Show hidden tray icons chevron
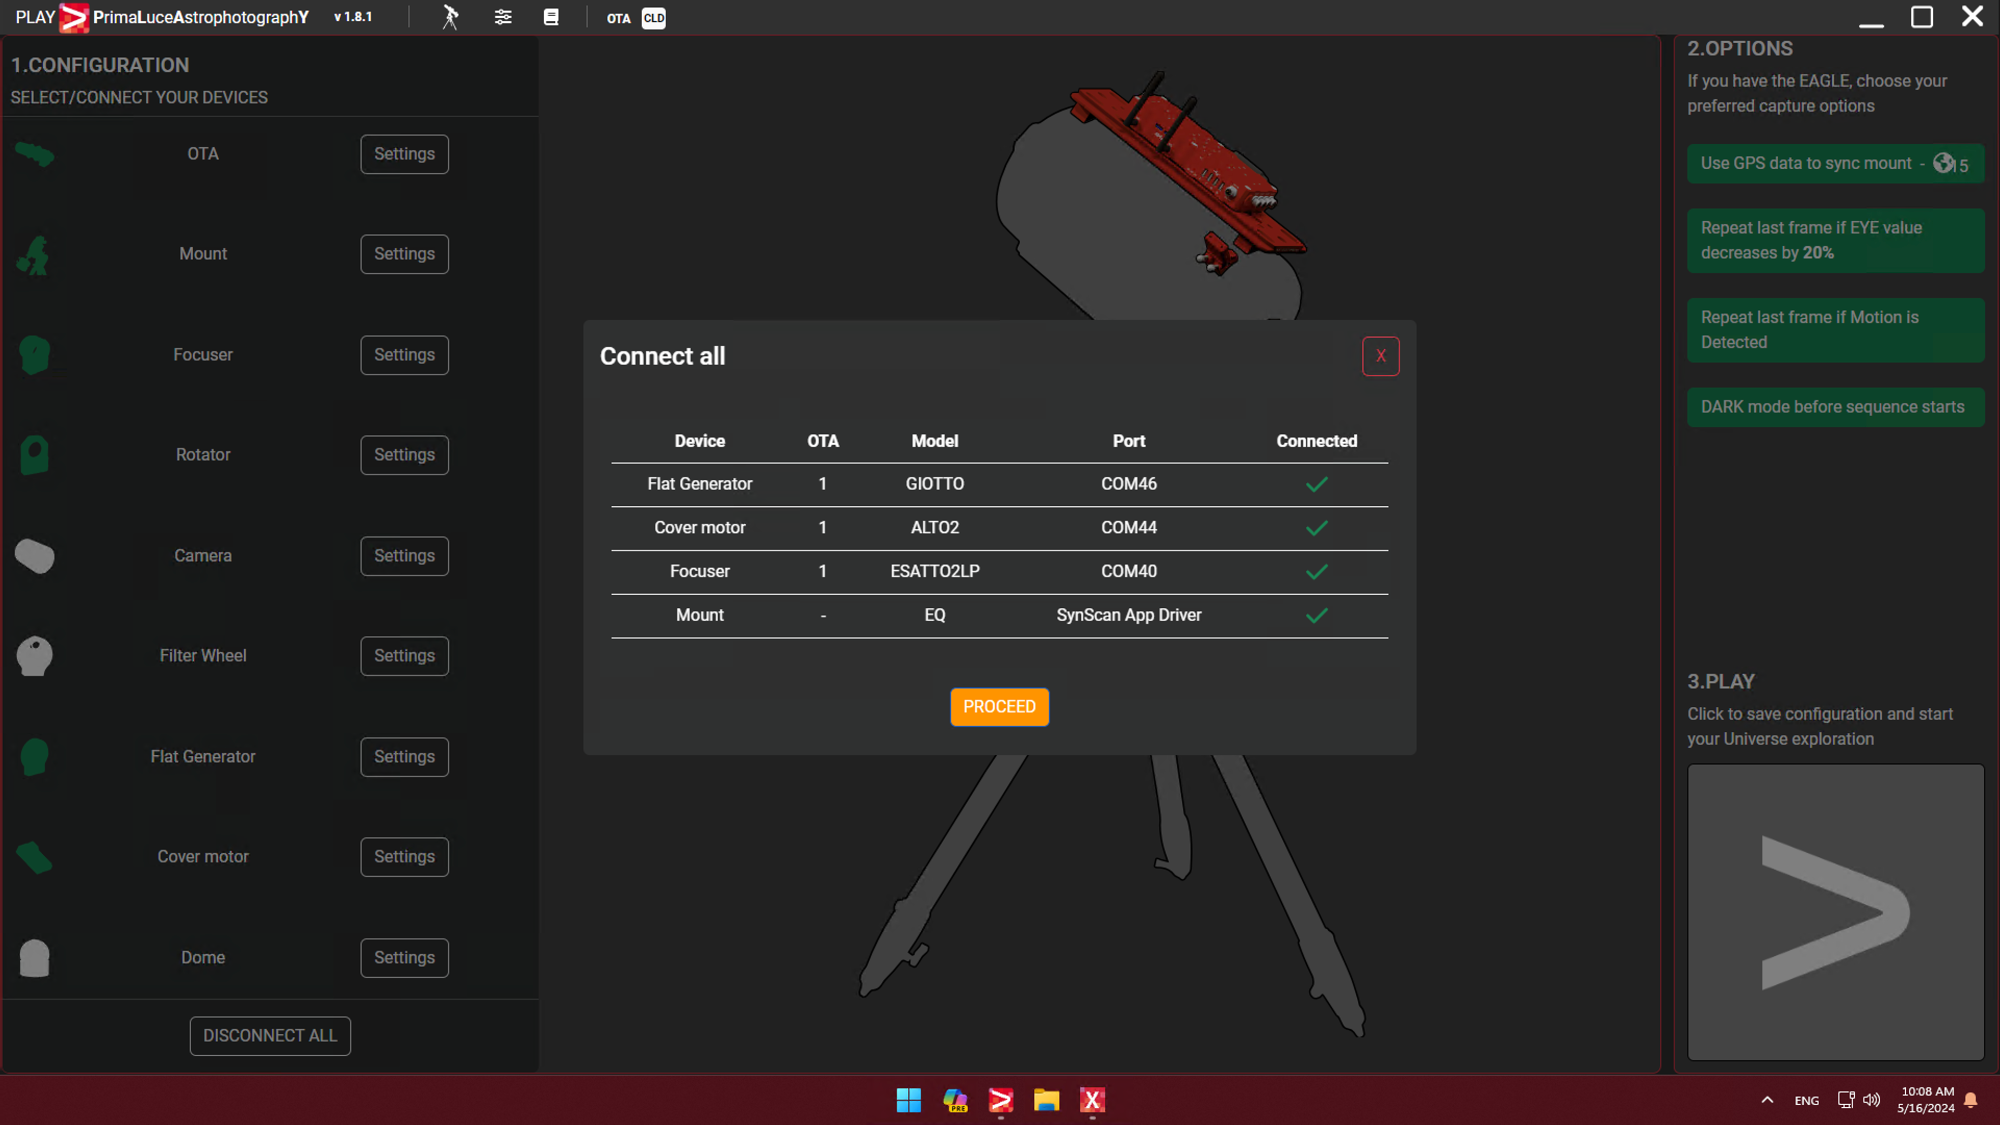Screen dimensions: 2000x1125 pos(1767,1100)
